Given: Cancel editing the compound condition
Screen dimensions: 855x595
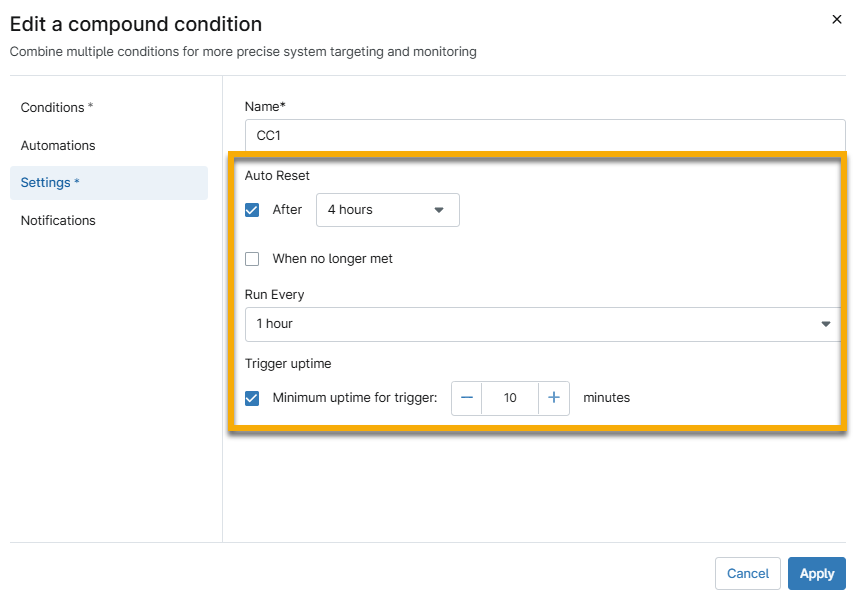Looking at the screenshot, I should 747,573.
